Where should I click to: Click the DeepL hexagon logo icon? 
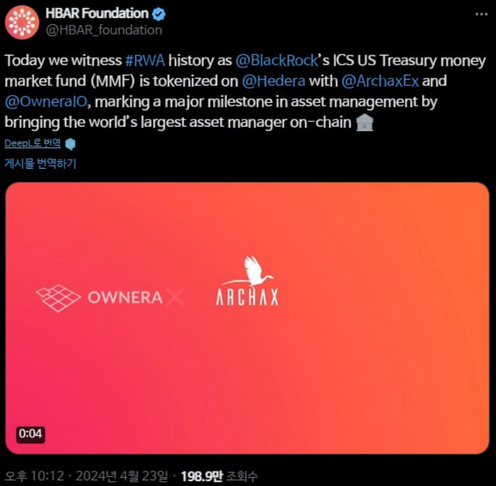pos(70,144)
